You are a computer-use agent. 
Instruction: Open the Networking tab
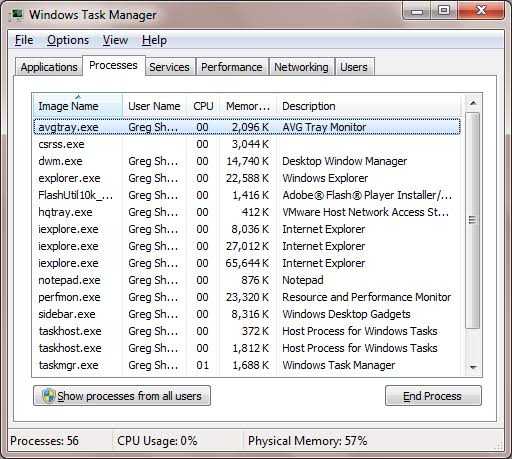pyautogui.click(x=301, y=67)
